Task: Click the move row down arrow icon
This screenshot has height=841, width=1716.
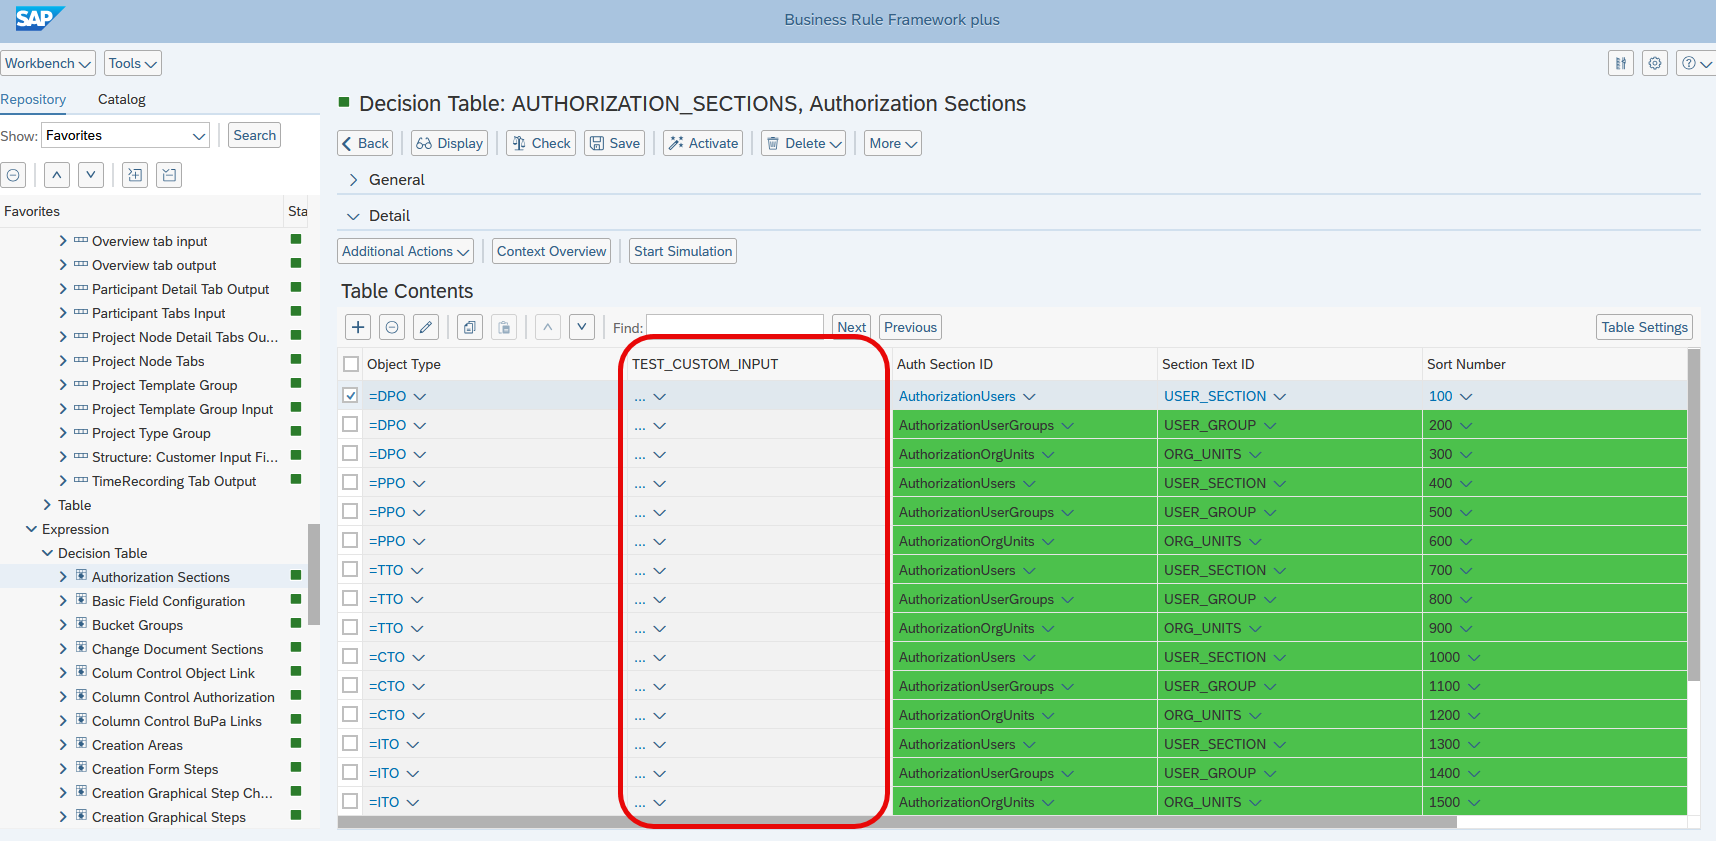Action: click(582, 327)
